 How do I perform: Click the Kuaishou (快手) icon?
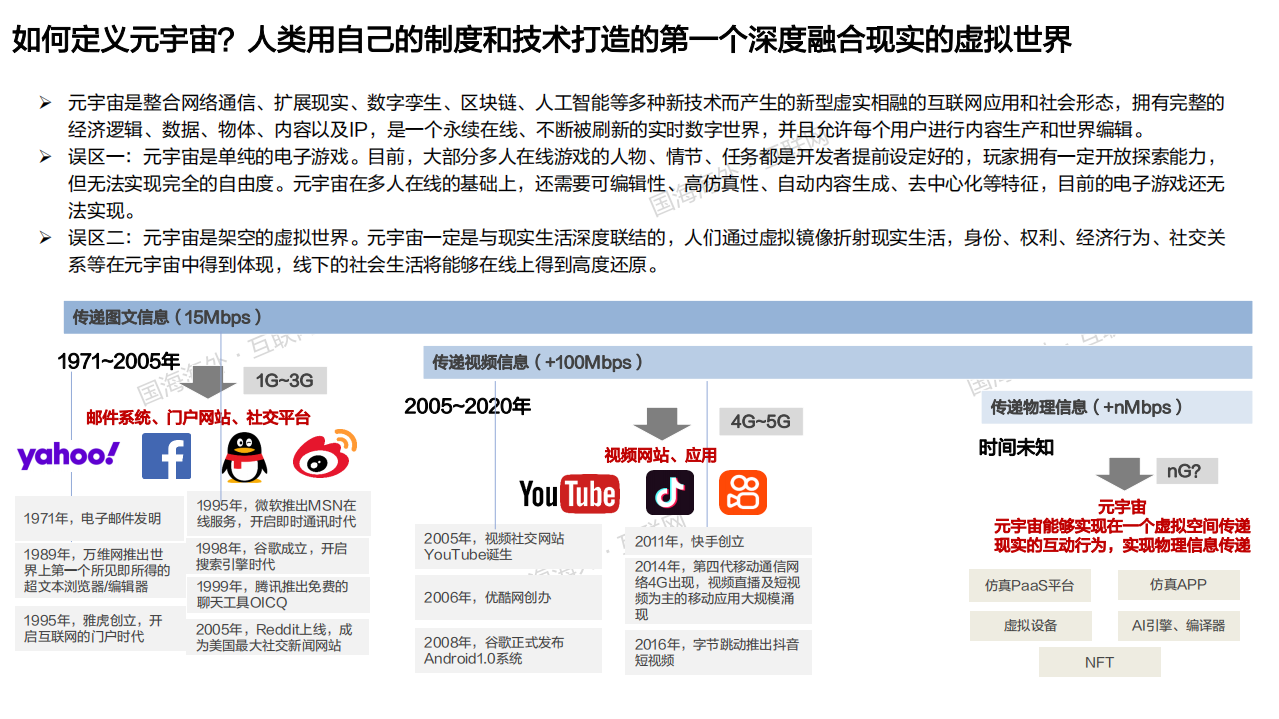[742, 493]
